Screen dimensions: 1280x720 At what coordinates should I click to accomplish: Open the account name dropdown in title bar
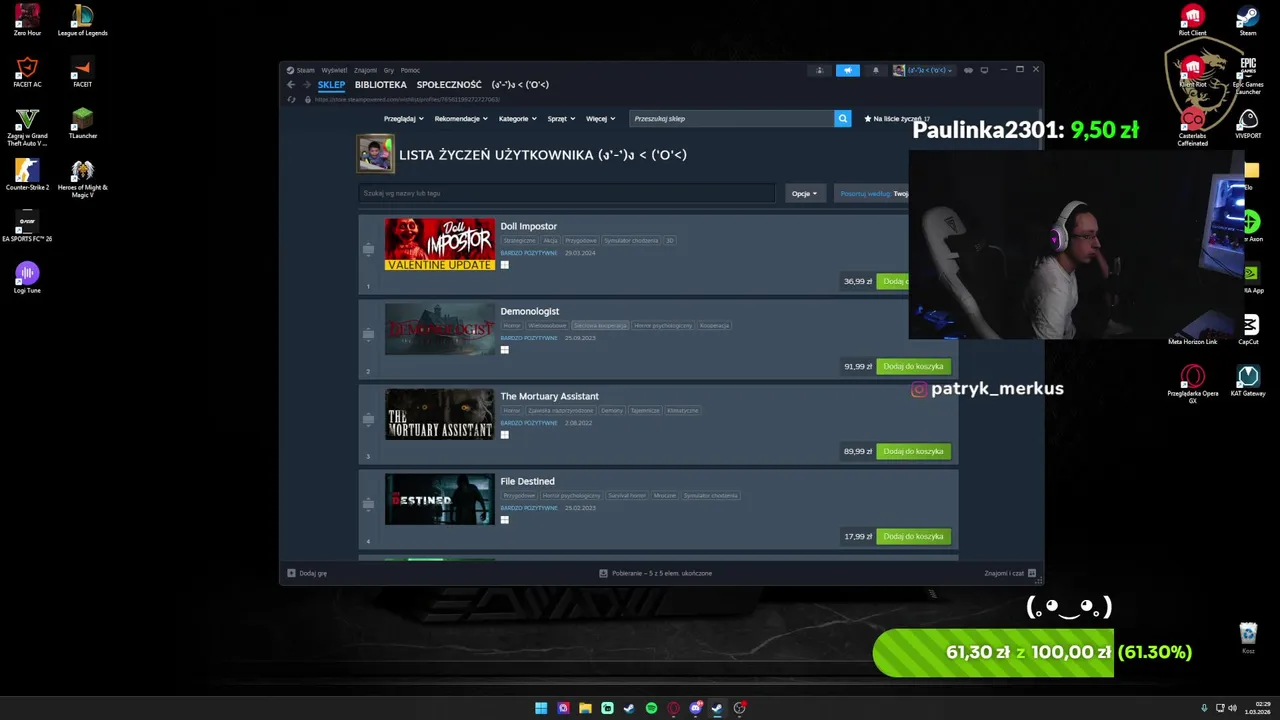(x=924, y=70)
